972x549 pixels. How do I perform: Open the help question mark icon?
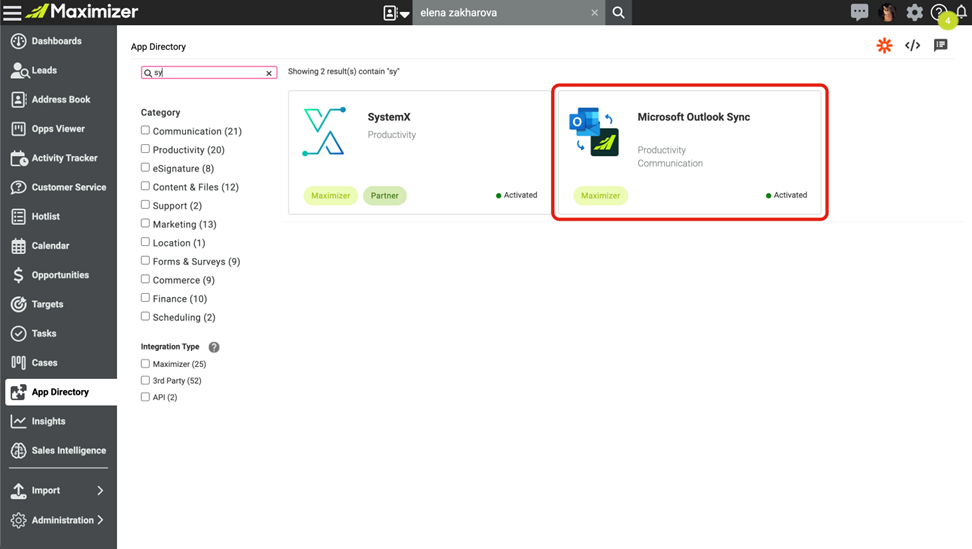939,12
